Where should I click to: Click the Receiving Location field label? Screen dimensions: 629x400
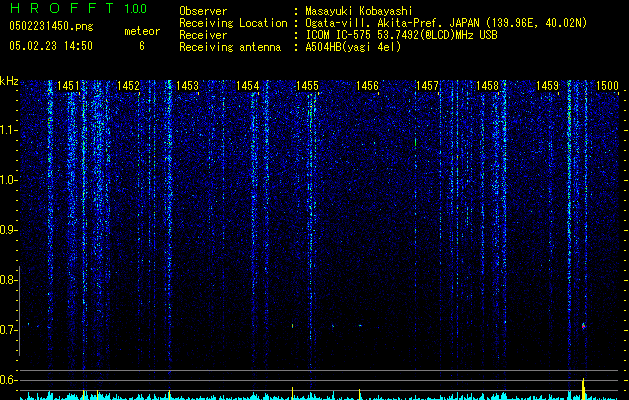[233, 23]
